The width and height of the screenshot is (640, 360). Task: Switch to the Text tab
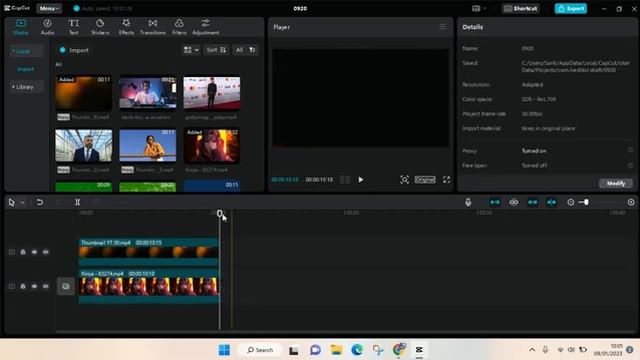pyautogui.click(x=73, y=27)
